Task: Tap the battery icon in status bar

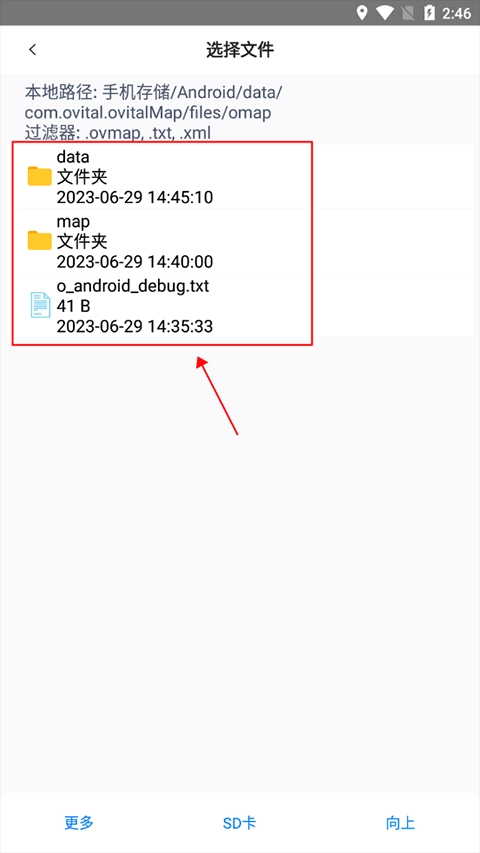Action: (429, 13)
